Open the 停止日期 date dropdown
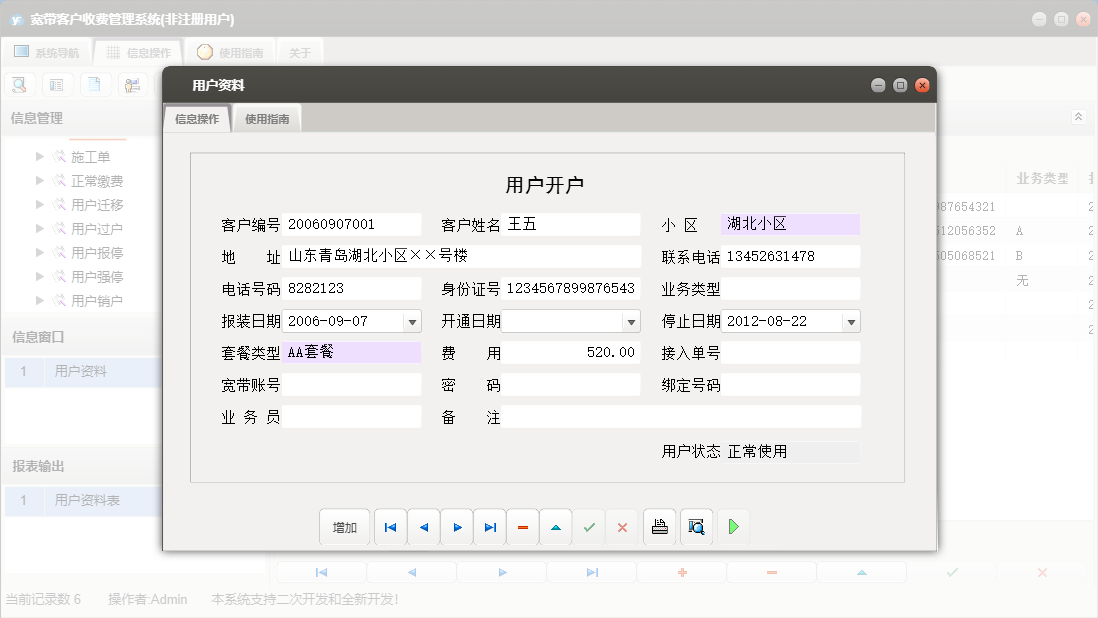The width and height of the screenshot is (1098, 618). tap(849, 320)
